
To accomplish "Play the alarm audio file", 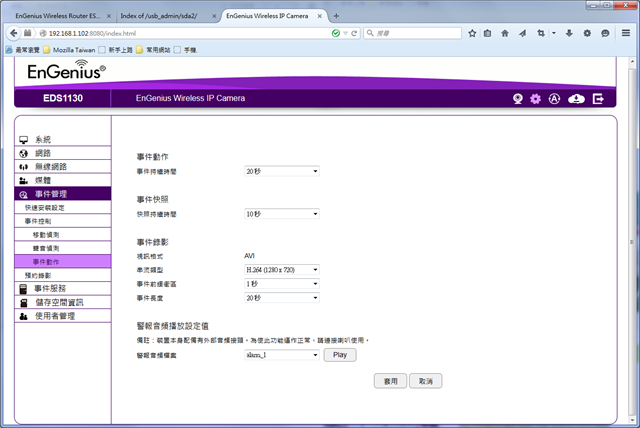I will 340,355.
